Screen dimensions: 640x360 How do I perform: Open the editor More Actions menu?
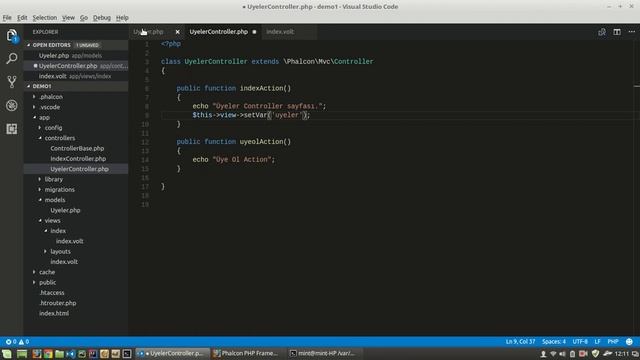pyautogui.click(x=631, y=32)
